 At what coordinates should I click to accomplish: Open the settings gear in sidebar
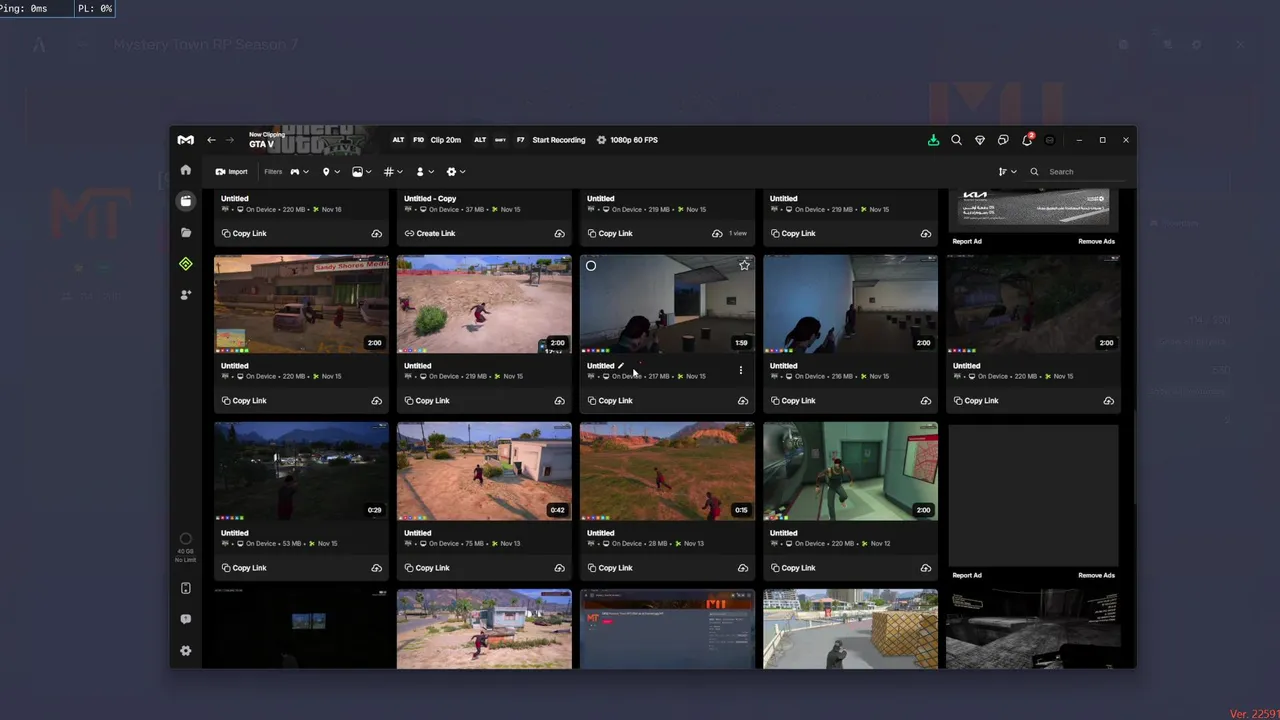186,651
